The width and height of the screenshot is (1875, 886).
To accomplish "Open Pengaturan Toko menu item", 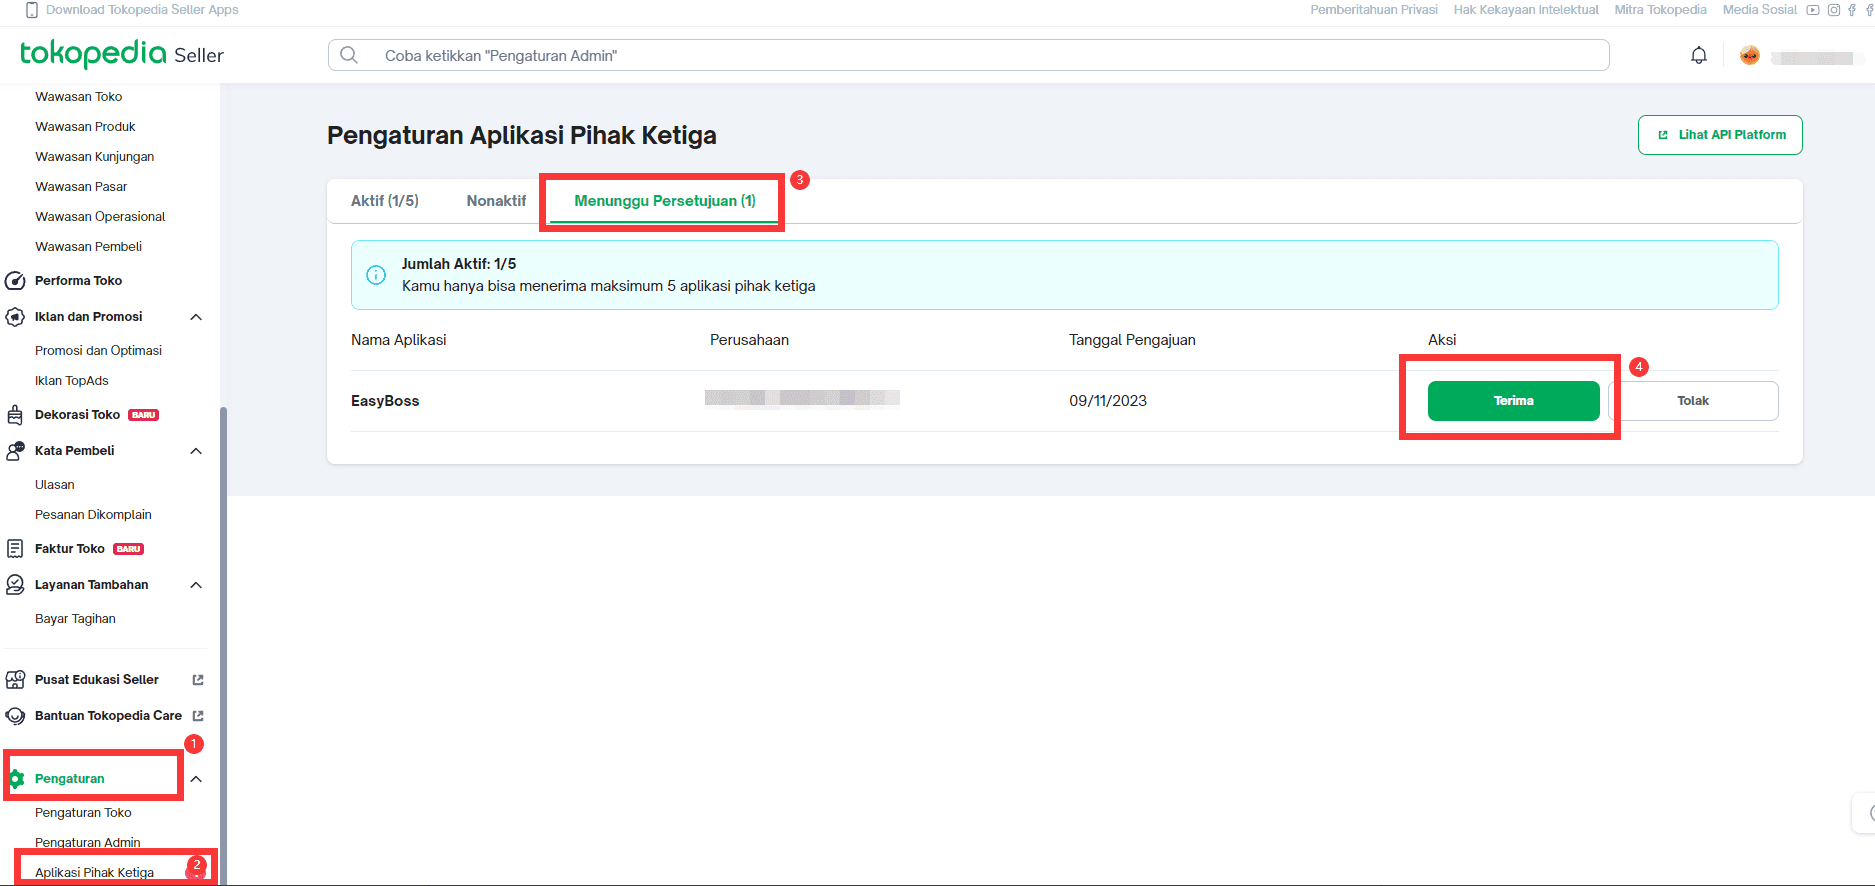I will [x=83, y=813].
